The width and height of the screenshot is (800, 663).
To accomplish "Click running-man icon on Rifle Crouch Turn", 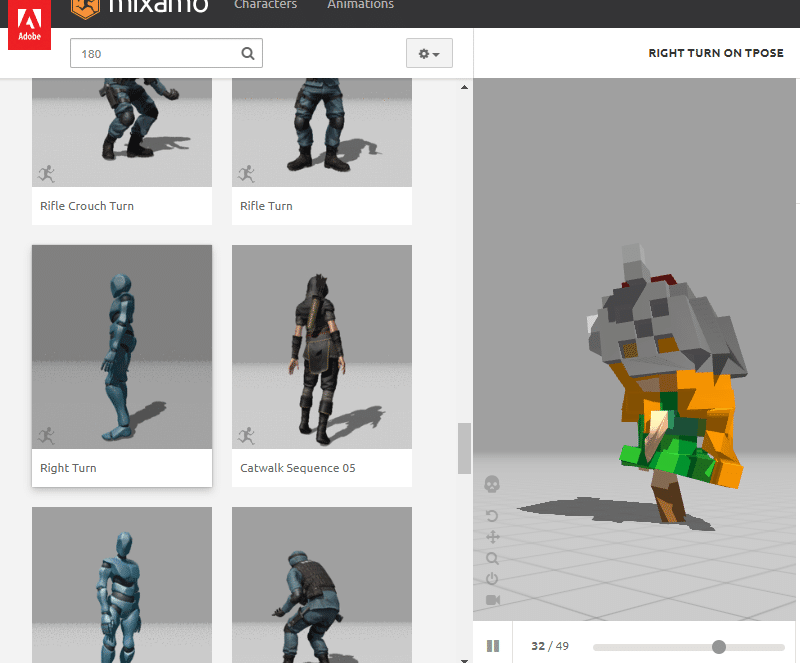I will coord(46,174).
